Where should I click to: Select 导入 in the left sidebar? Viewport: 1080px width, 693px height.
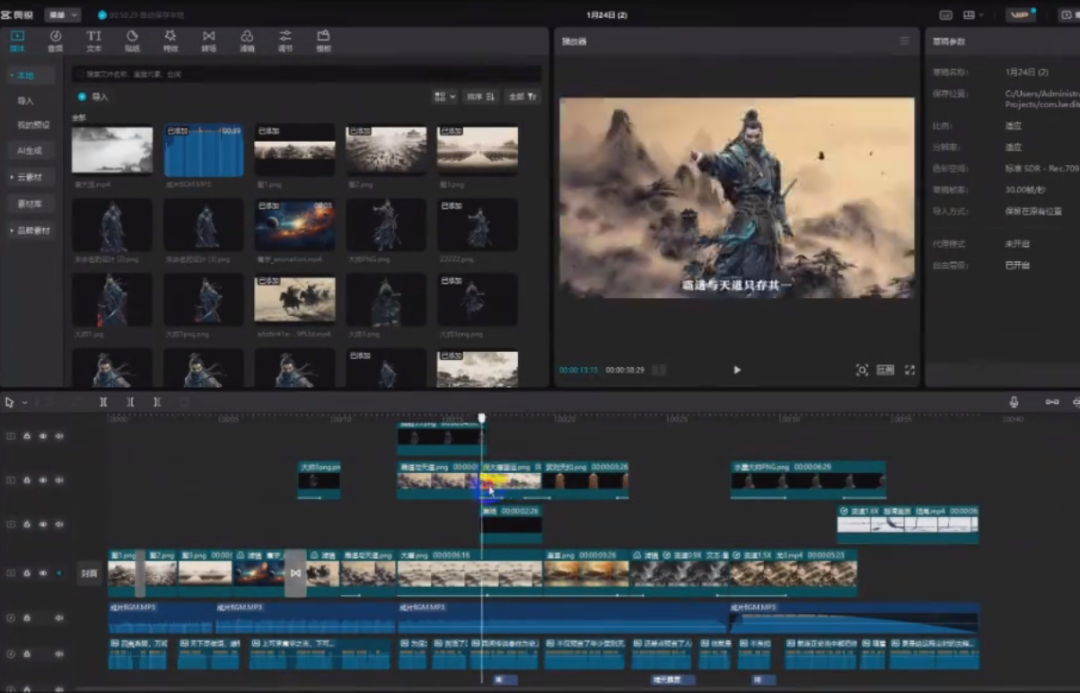point(25,101)
